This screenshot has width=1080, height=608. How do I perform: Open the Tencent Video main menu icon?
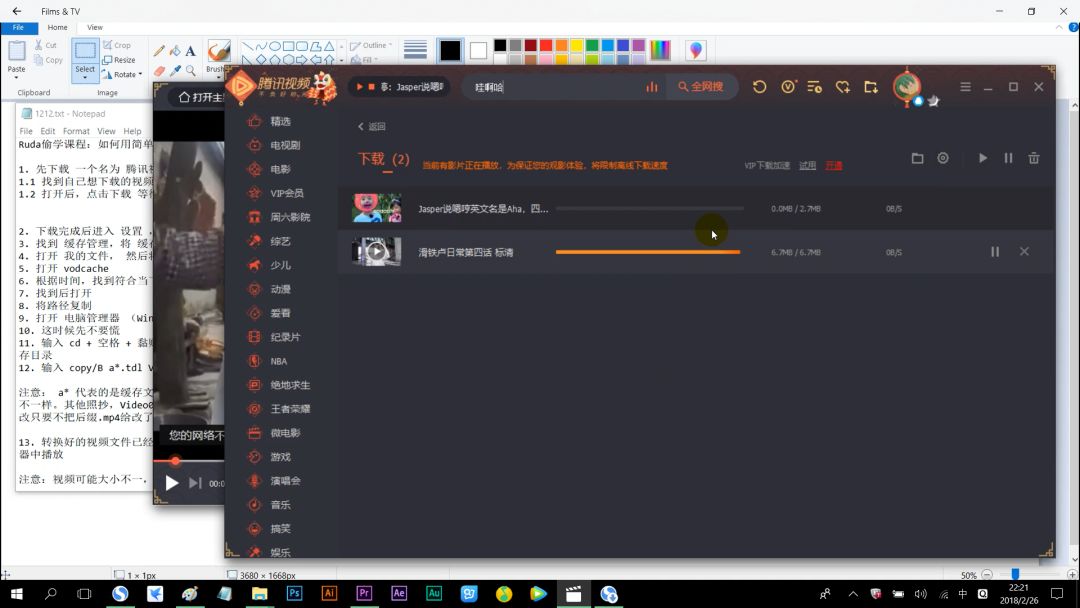[966, 87]
